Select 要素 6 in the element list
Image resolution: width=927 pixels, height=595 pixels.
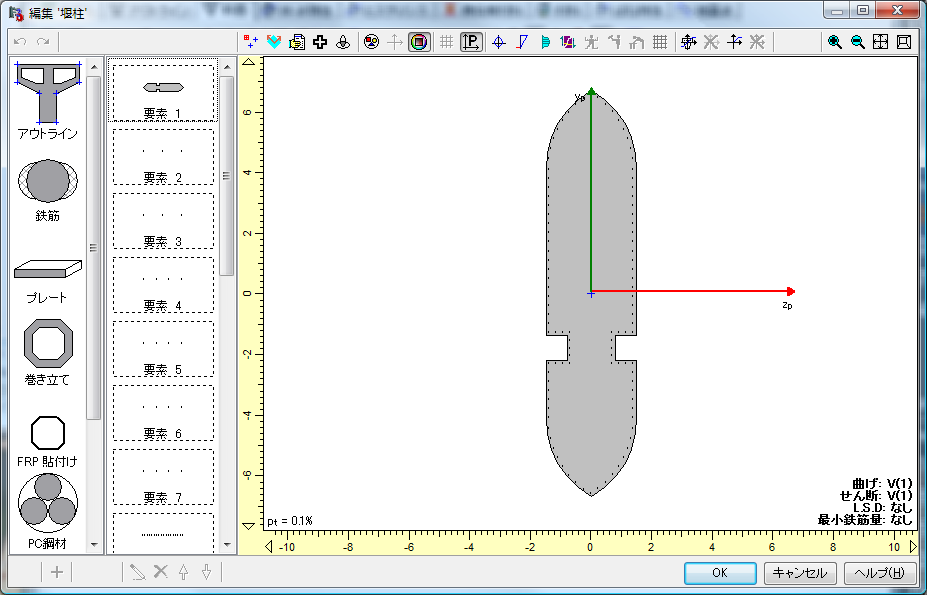(x=163, y=412)
